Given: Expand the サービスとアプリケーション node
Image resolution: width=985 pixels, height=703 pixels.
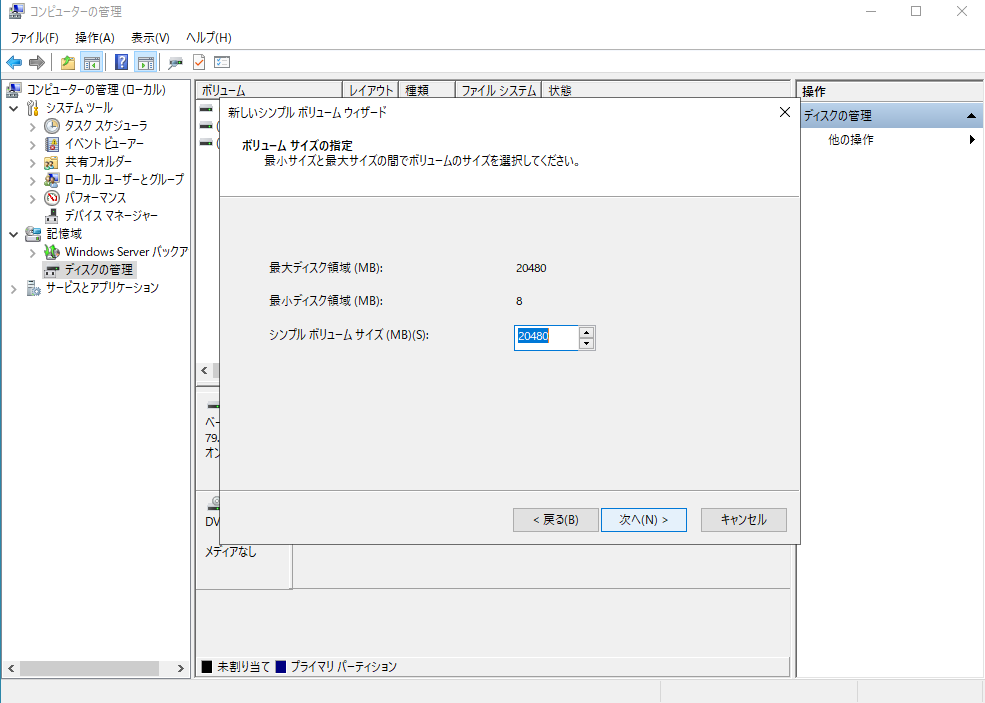Looking at the screenshot, I should pos(14,288).
